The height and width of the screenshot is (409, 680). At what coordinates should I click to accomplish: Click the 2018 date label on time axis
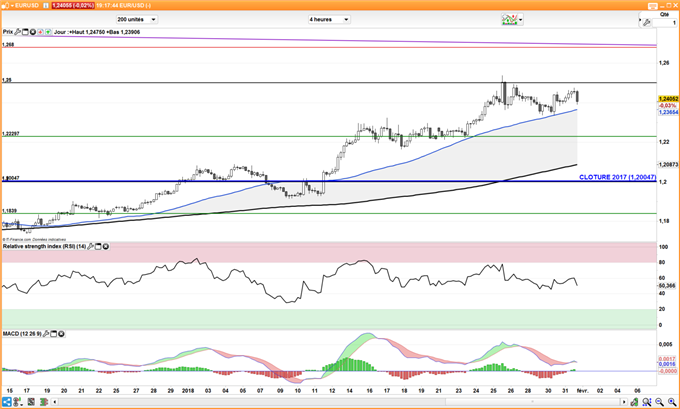click(188, 391)
